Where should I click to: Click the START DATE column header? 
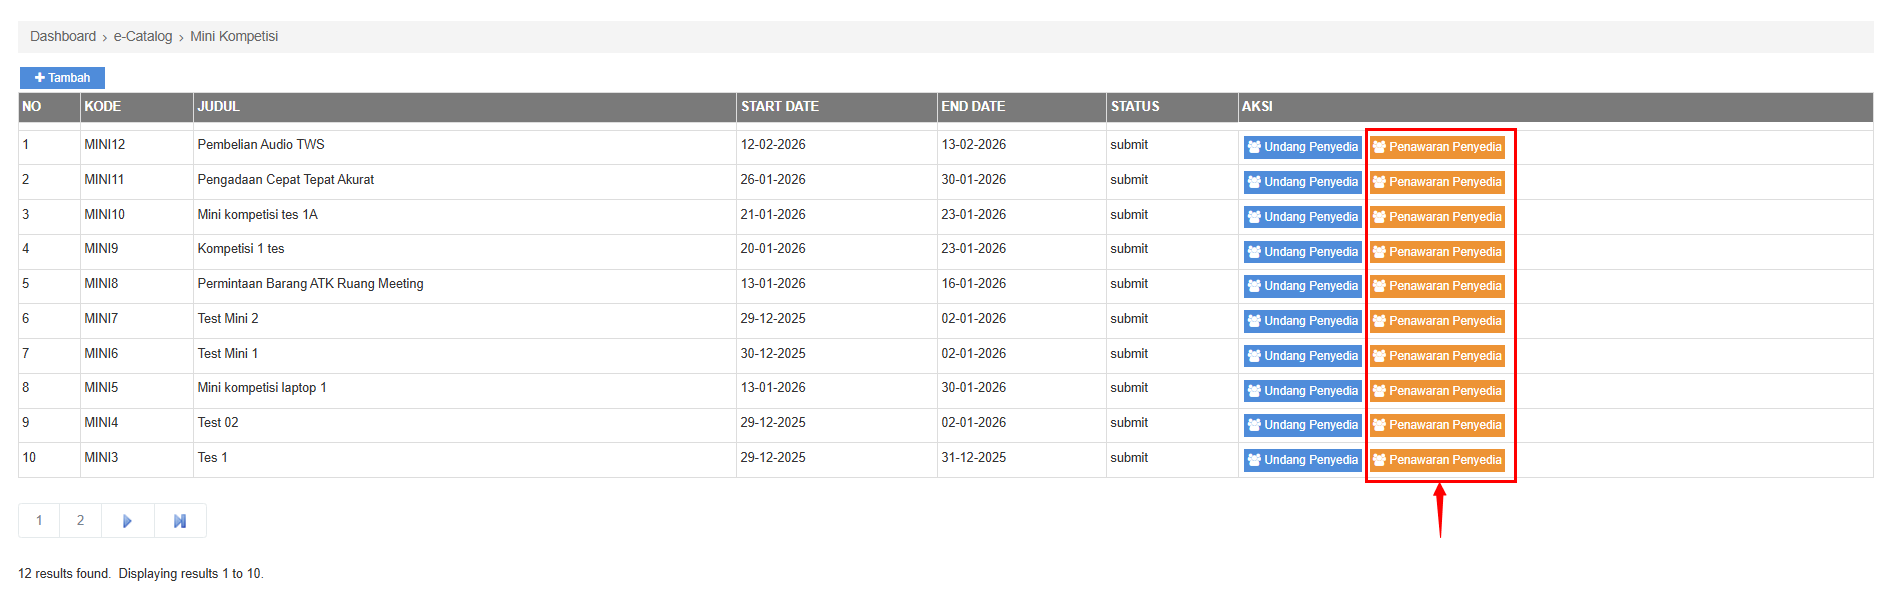[780, 106]
